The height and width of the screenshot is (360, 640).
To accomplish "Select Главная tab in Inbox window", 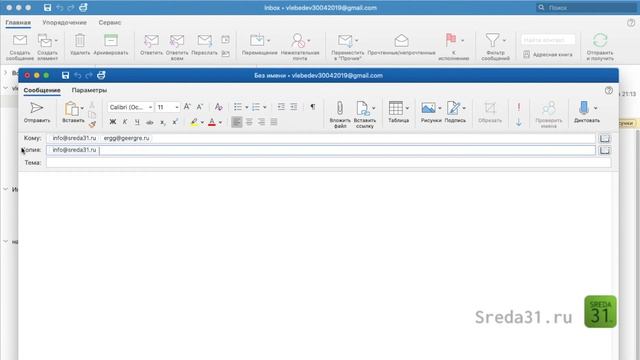I will coord(18,22).
